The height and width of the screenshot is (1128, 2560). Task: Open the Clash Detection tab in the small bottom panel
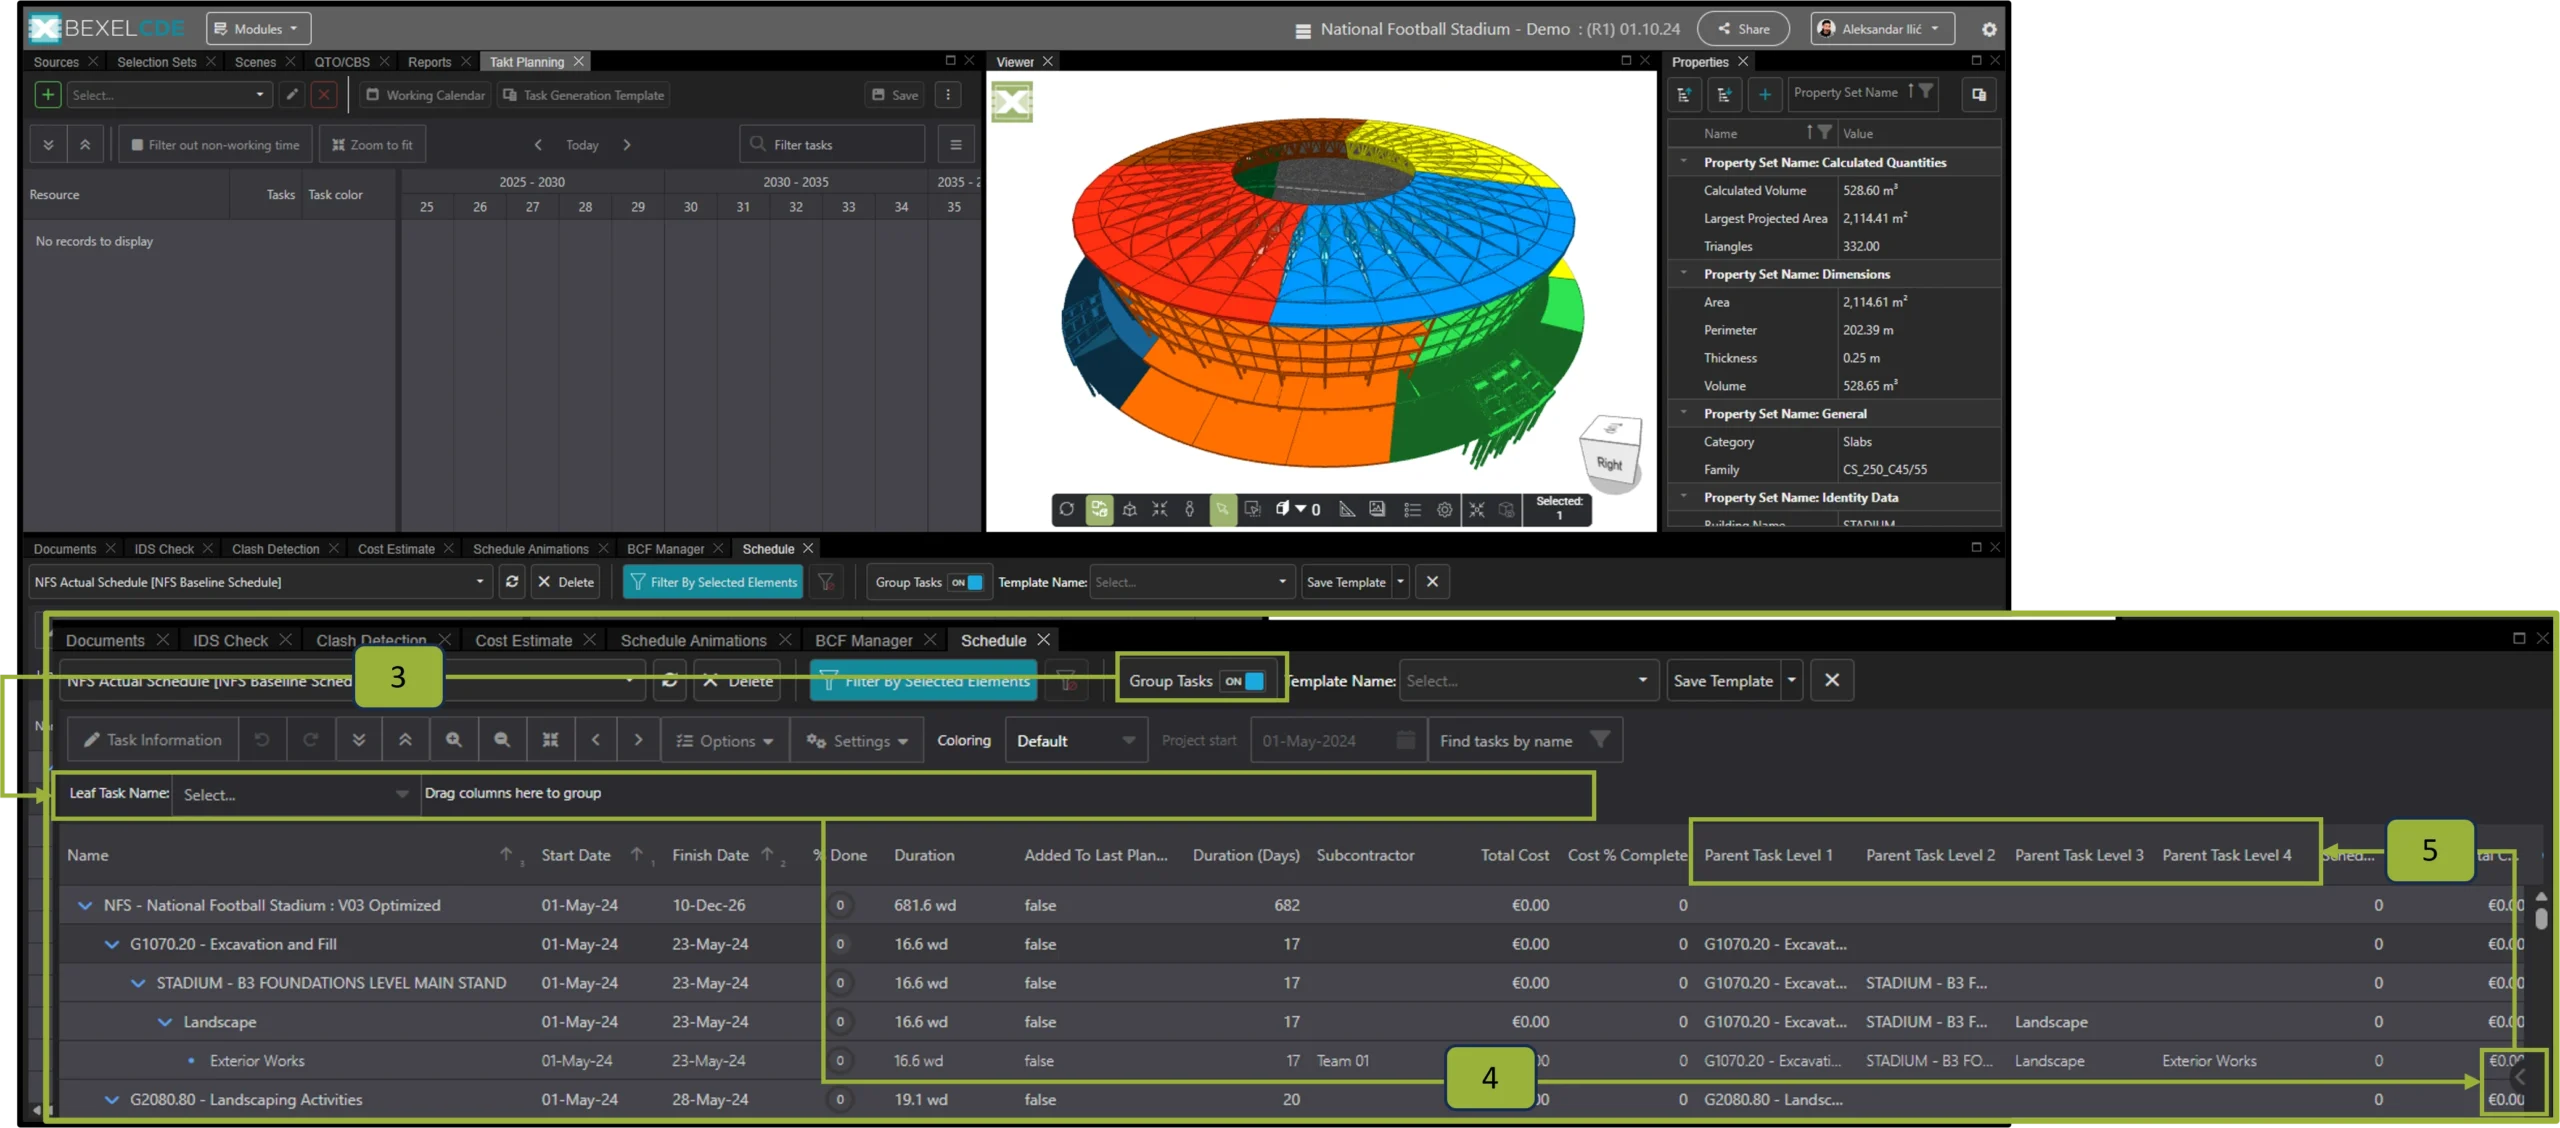[275, 549]
